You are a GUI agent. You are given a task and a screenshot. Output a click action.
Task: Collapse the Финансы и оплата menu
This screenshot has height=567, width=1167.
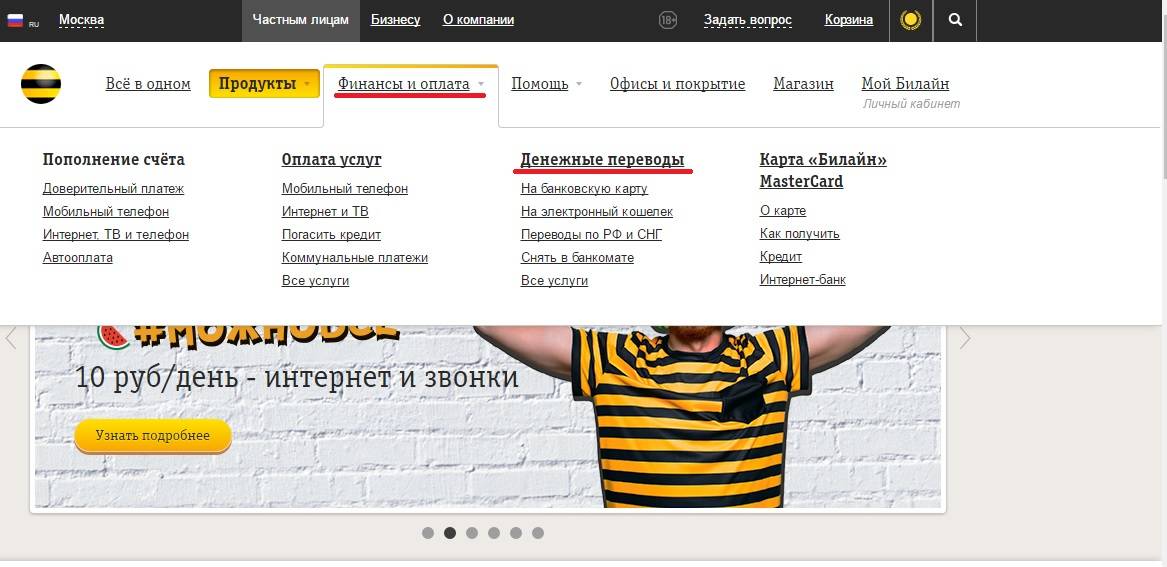(410, 84)
